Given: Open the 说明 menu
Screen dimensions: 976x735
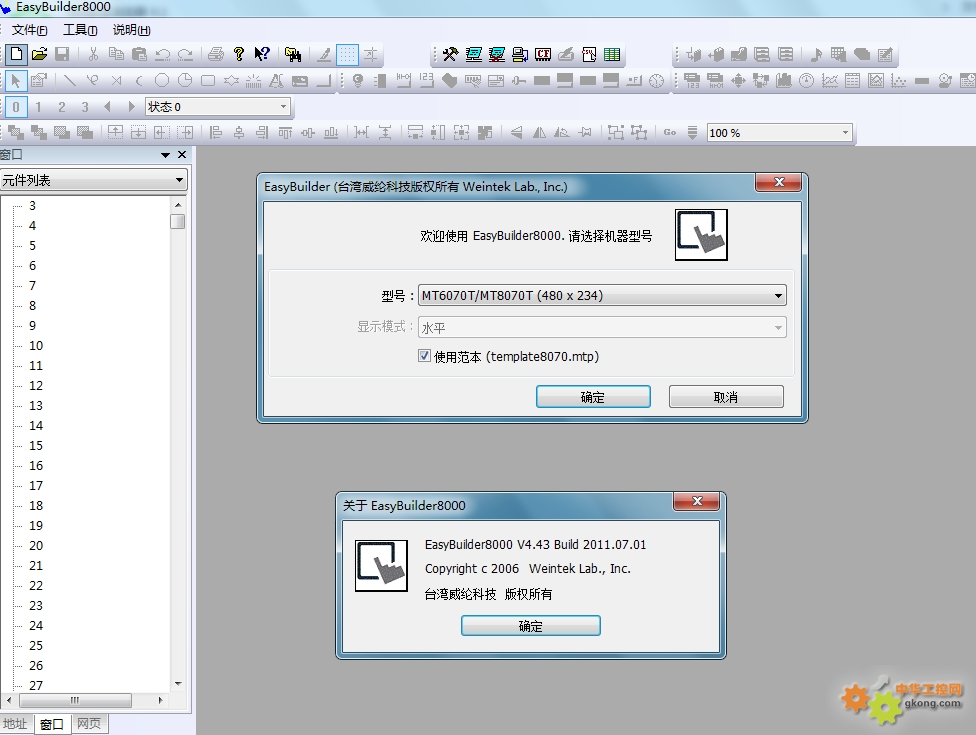Looking at the screenshot, I should [x=131, y=30].
